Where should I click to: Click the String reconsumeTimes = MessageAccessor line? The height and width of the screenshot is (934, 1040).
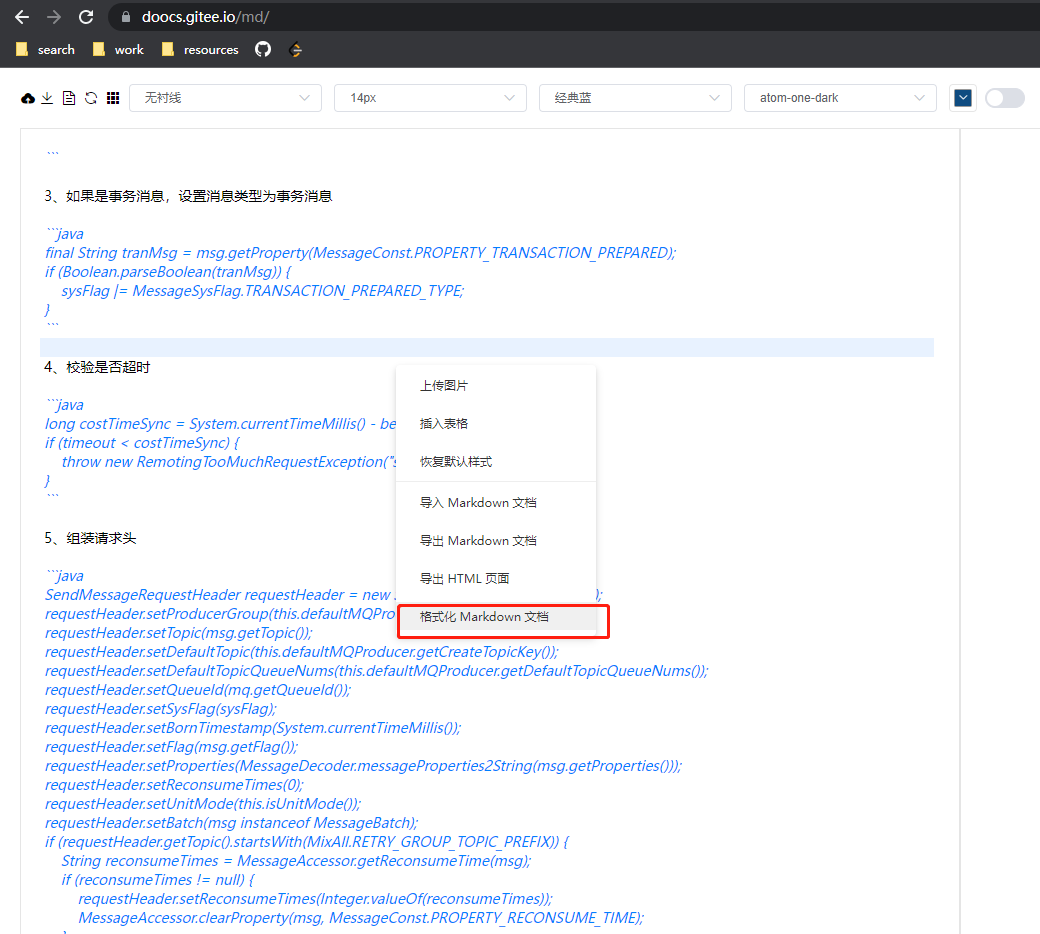[x=296, y=862]
